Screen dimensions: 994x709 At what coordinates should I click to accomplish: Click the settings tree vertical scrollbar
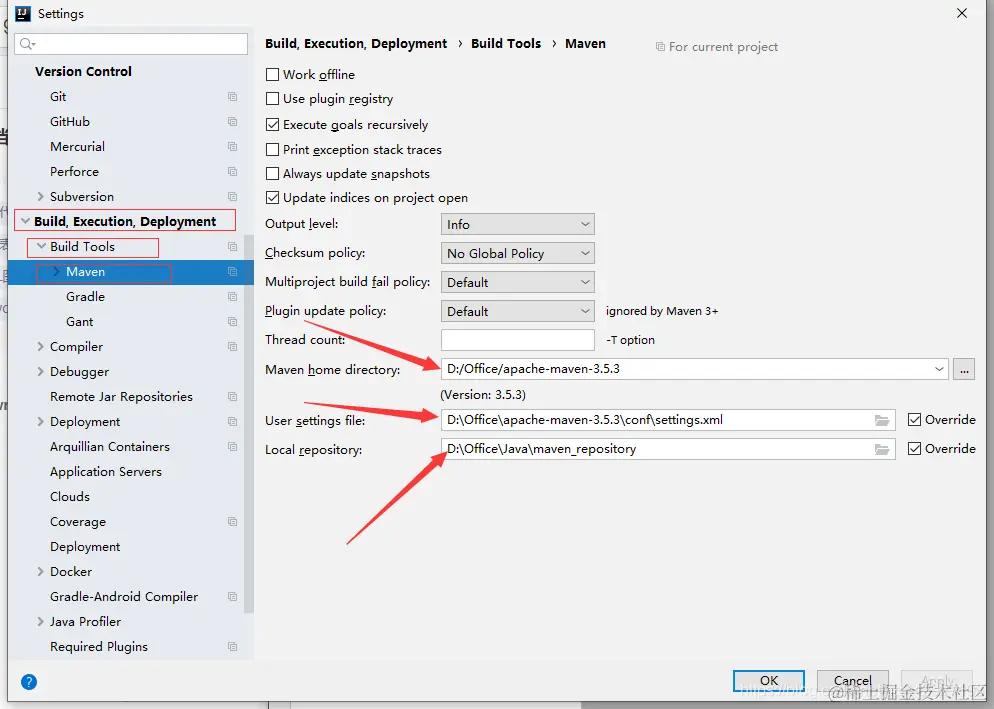[x=248, y=424]
